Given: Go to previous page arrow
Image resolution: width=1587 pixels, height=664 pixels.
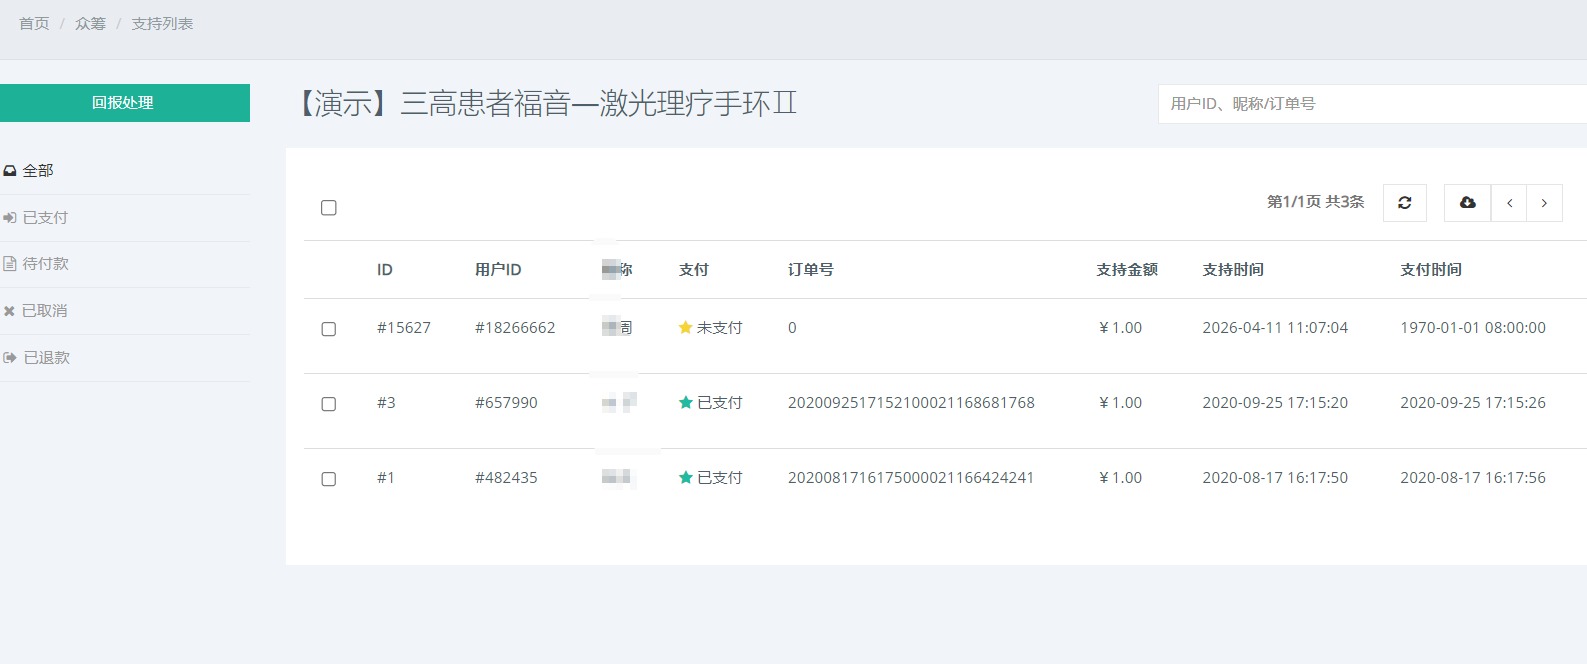Looking at the screenshot, I should (x=1509, y=203).
